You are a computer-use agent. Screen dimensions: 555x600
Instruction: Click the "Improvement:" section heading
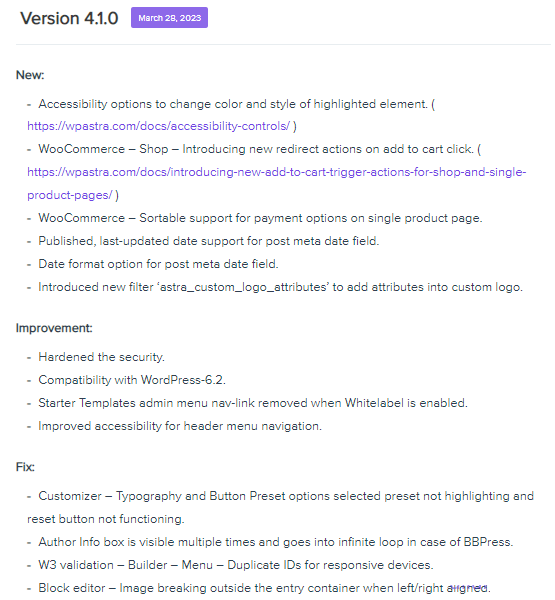pos(54,328)
